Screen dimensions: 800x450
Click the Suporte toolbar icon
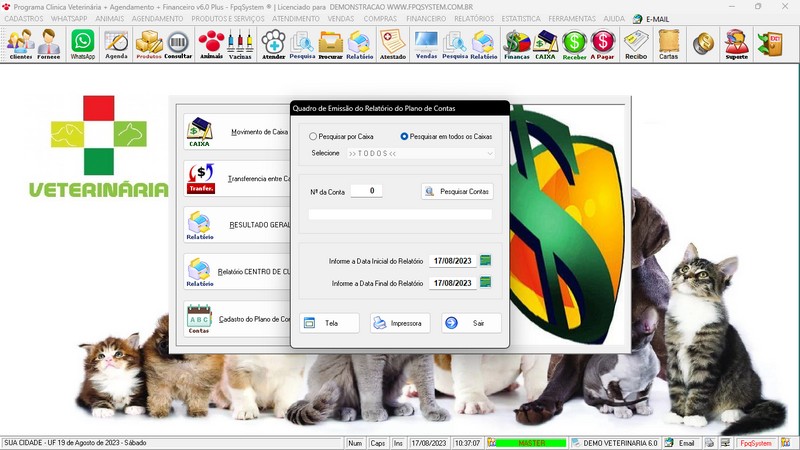tap(736, 42)
